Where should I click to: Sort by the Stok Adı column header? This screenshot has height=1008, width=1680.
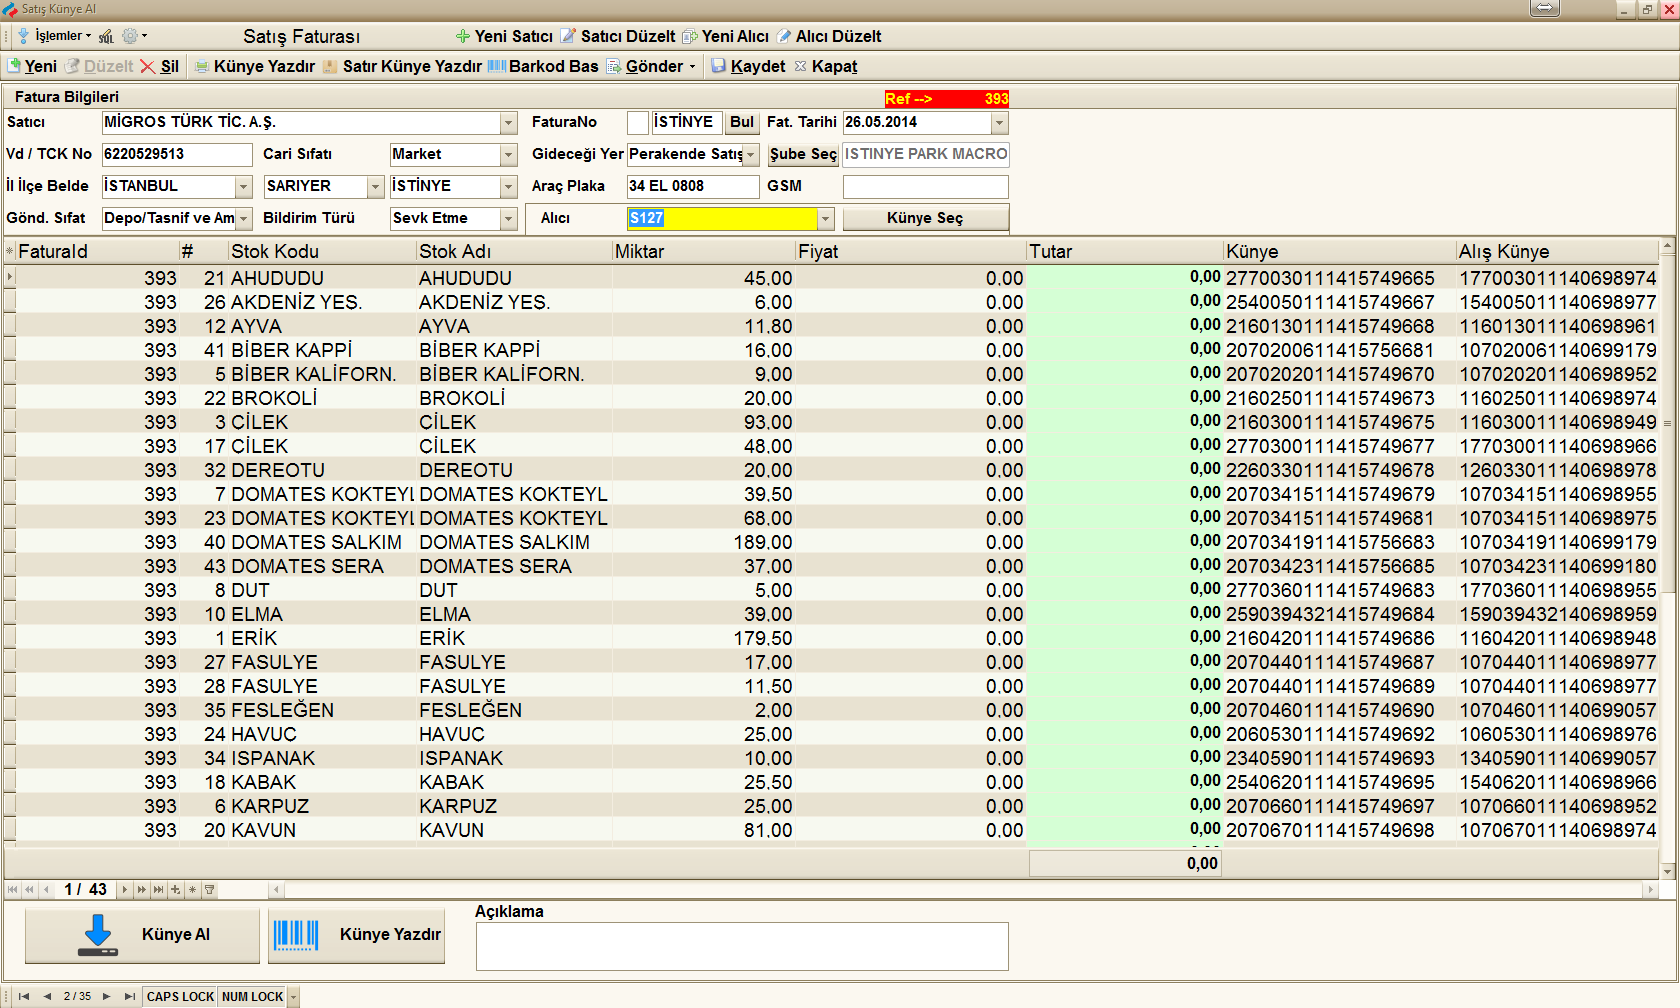click(x=513, y=251)
